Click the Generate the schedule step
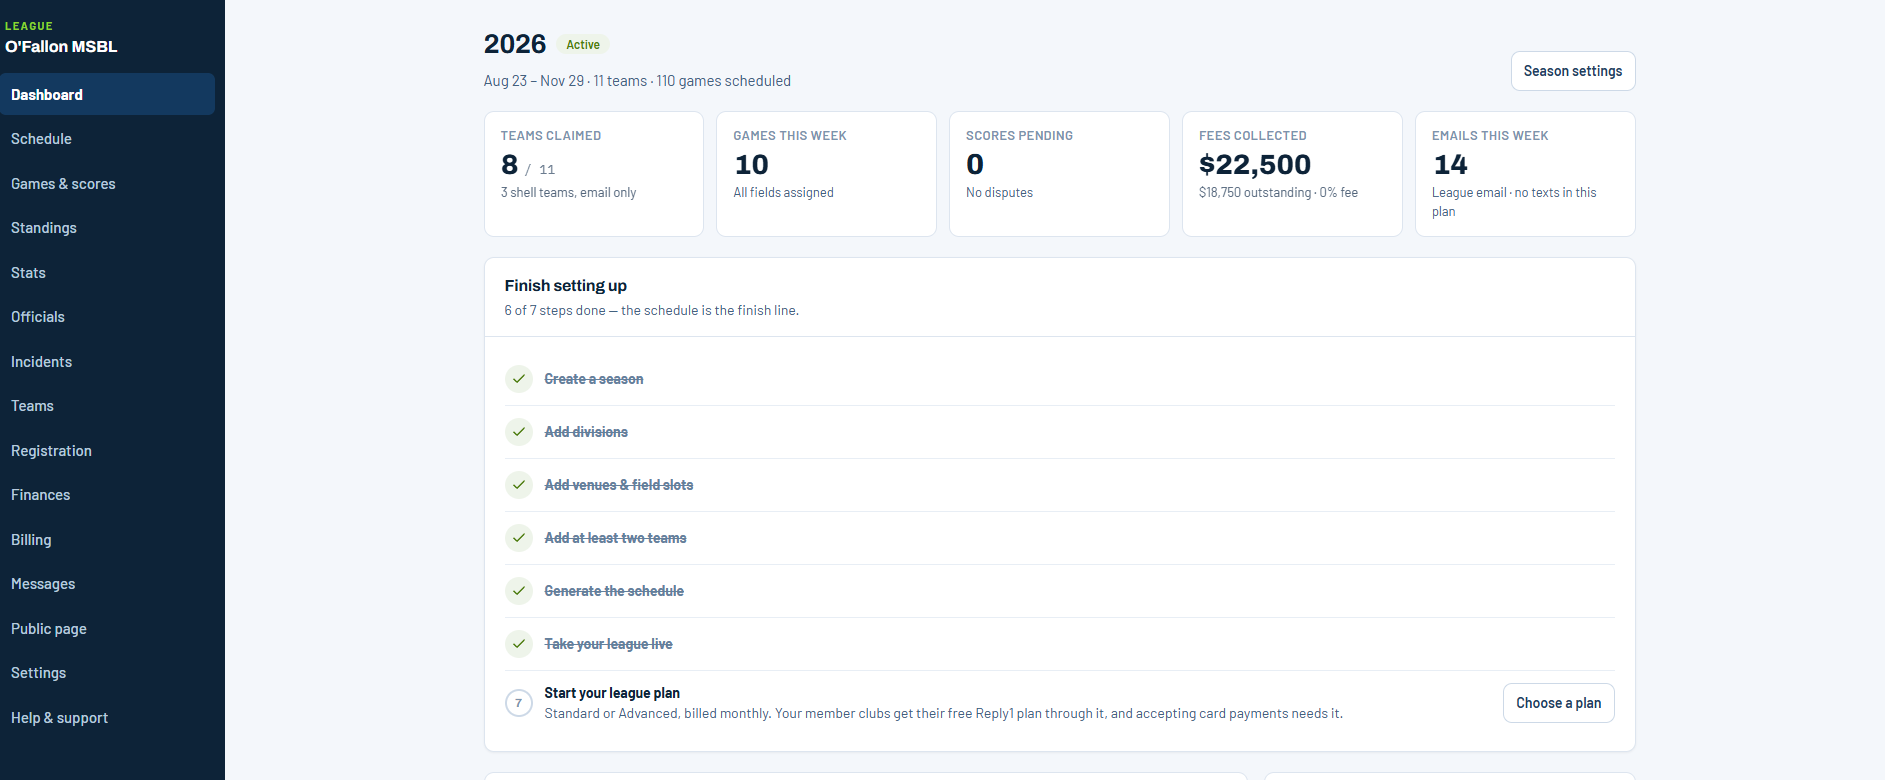The height and width of the screenshot is (780, 1885). pos(614,591)
